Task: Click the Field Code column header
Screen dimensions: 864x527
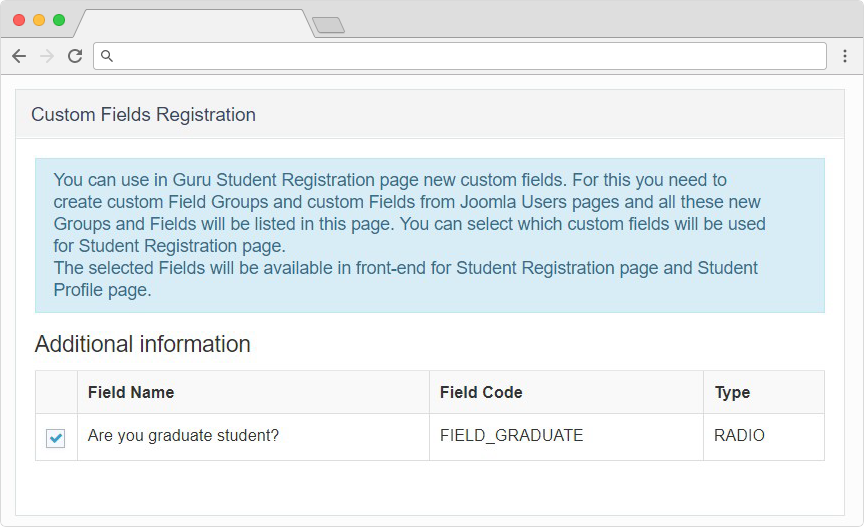Action: click(x=481, y=393)
